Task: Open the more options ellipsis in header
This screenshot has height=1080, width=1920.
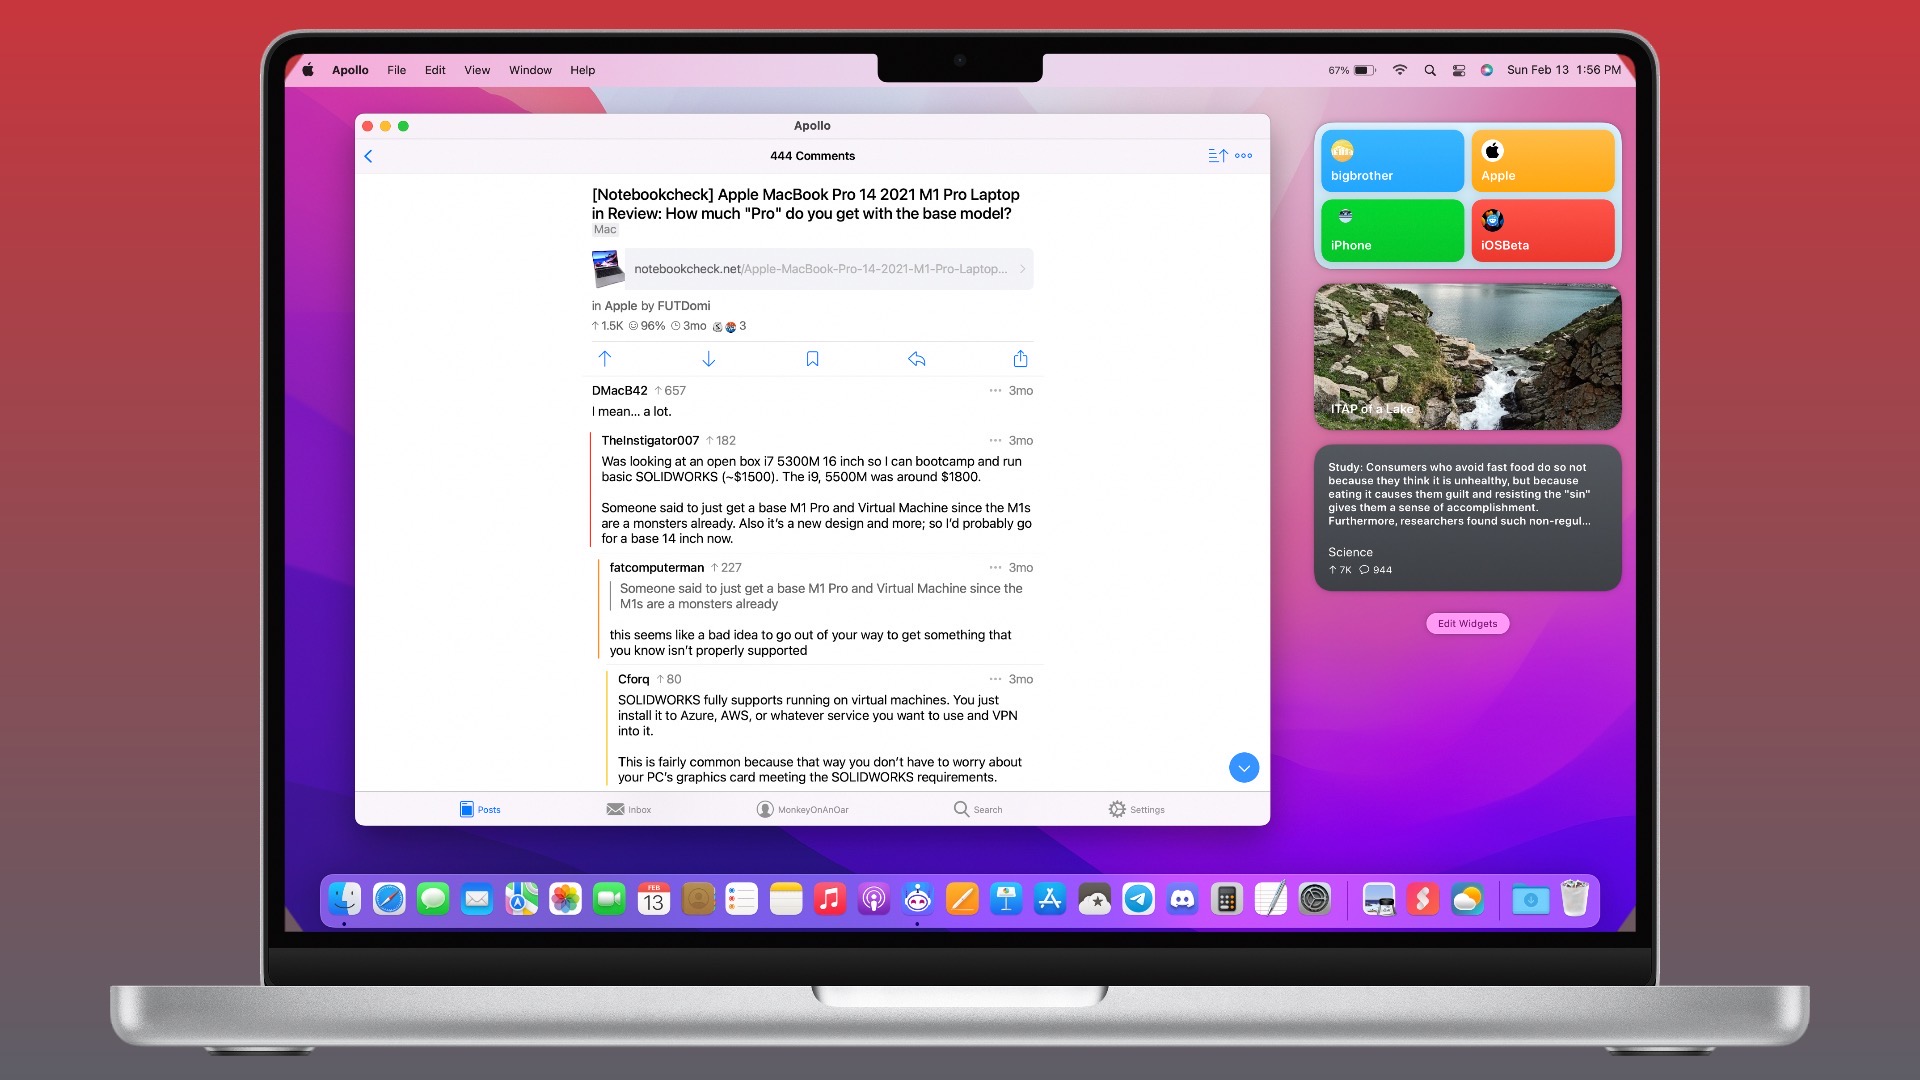Action: point(1244,156)
